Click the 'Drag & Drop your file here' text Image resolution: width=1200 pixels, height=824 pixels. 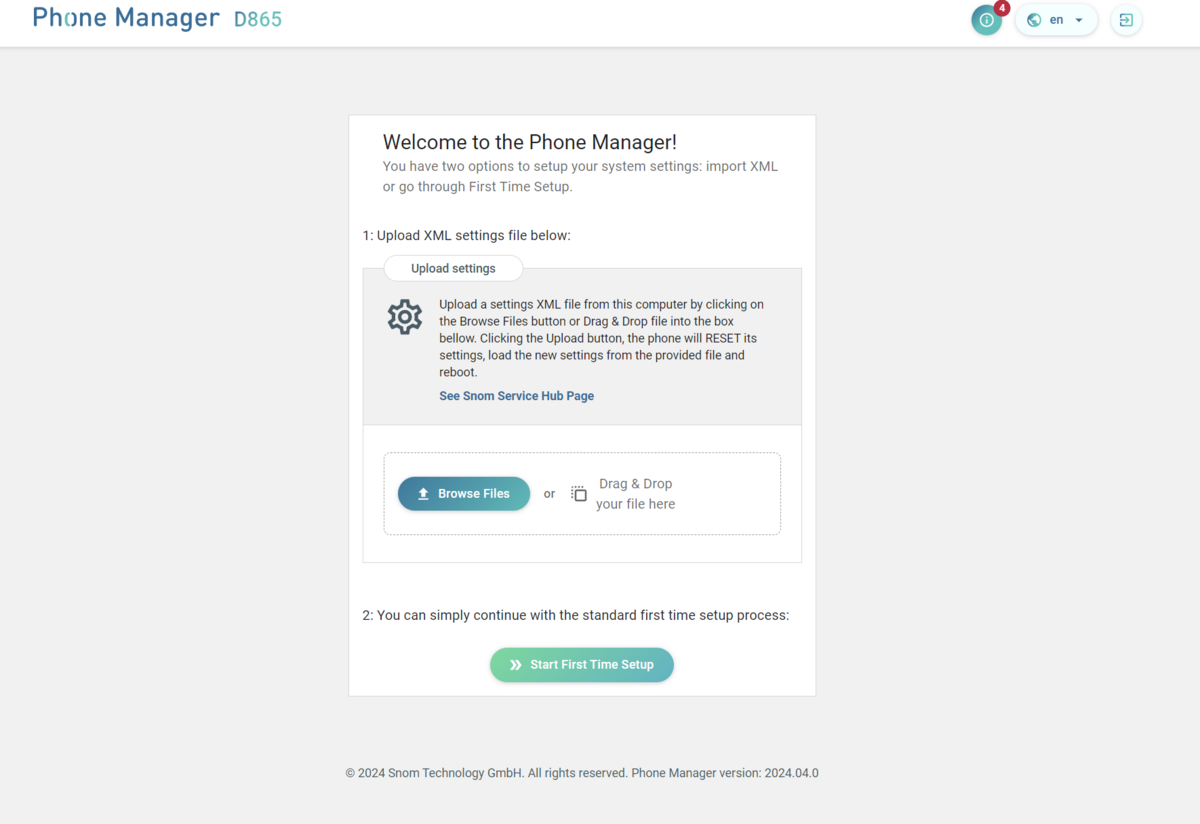tap(635, 494)
